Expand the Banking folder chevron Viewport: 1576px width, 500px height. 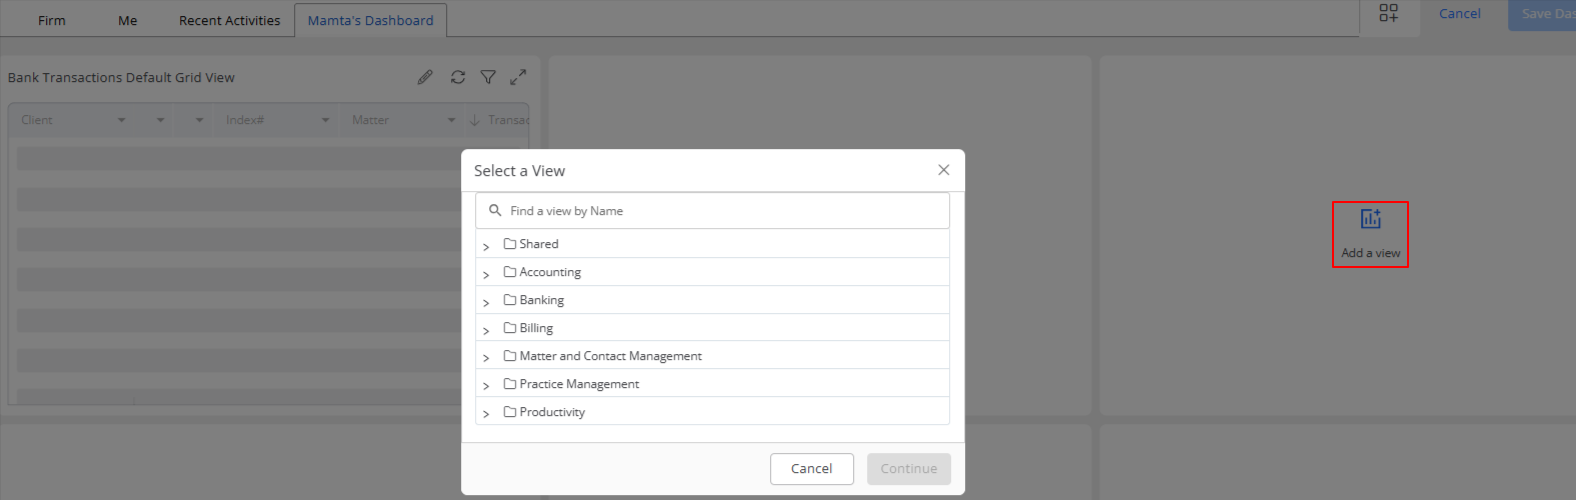[x=486, y=302]
